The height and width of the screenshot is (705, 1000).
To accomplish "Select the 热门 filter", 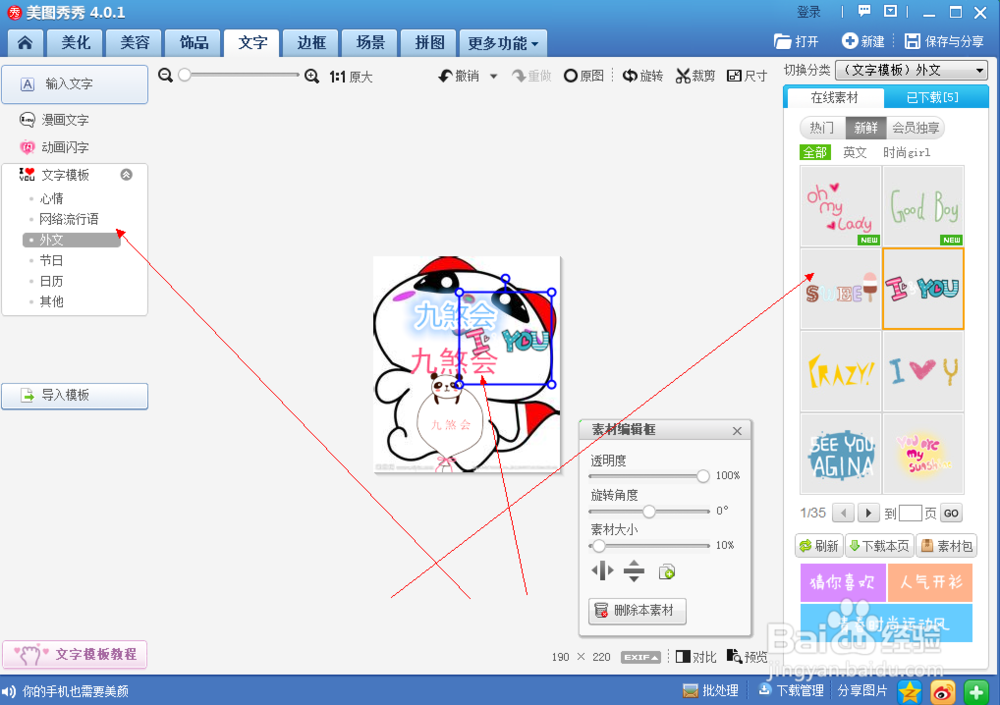I will pyautogui.click(x=822, y=128).
